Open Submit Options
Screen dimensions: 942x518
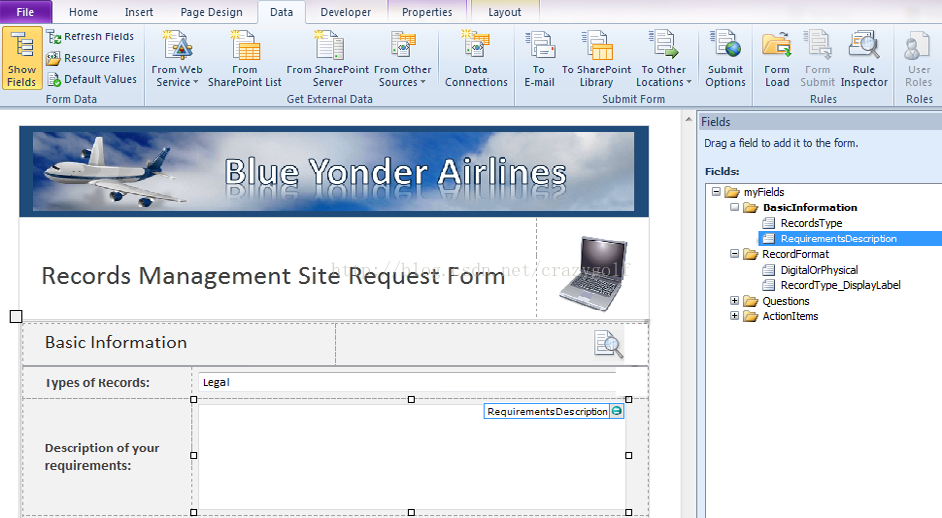(726, 59)
